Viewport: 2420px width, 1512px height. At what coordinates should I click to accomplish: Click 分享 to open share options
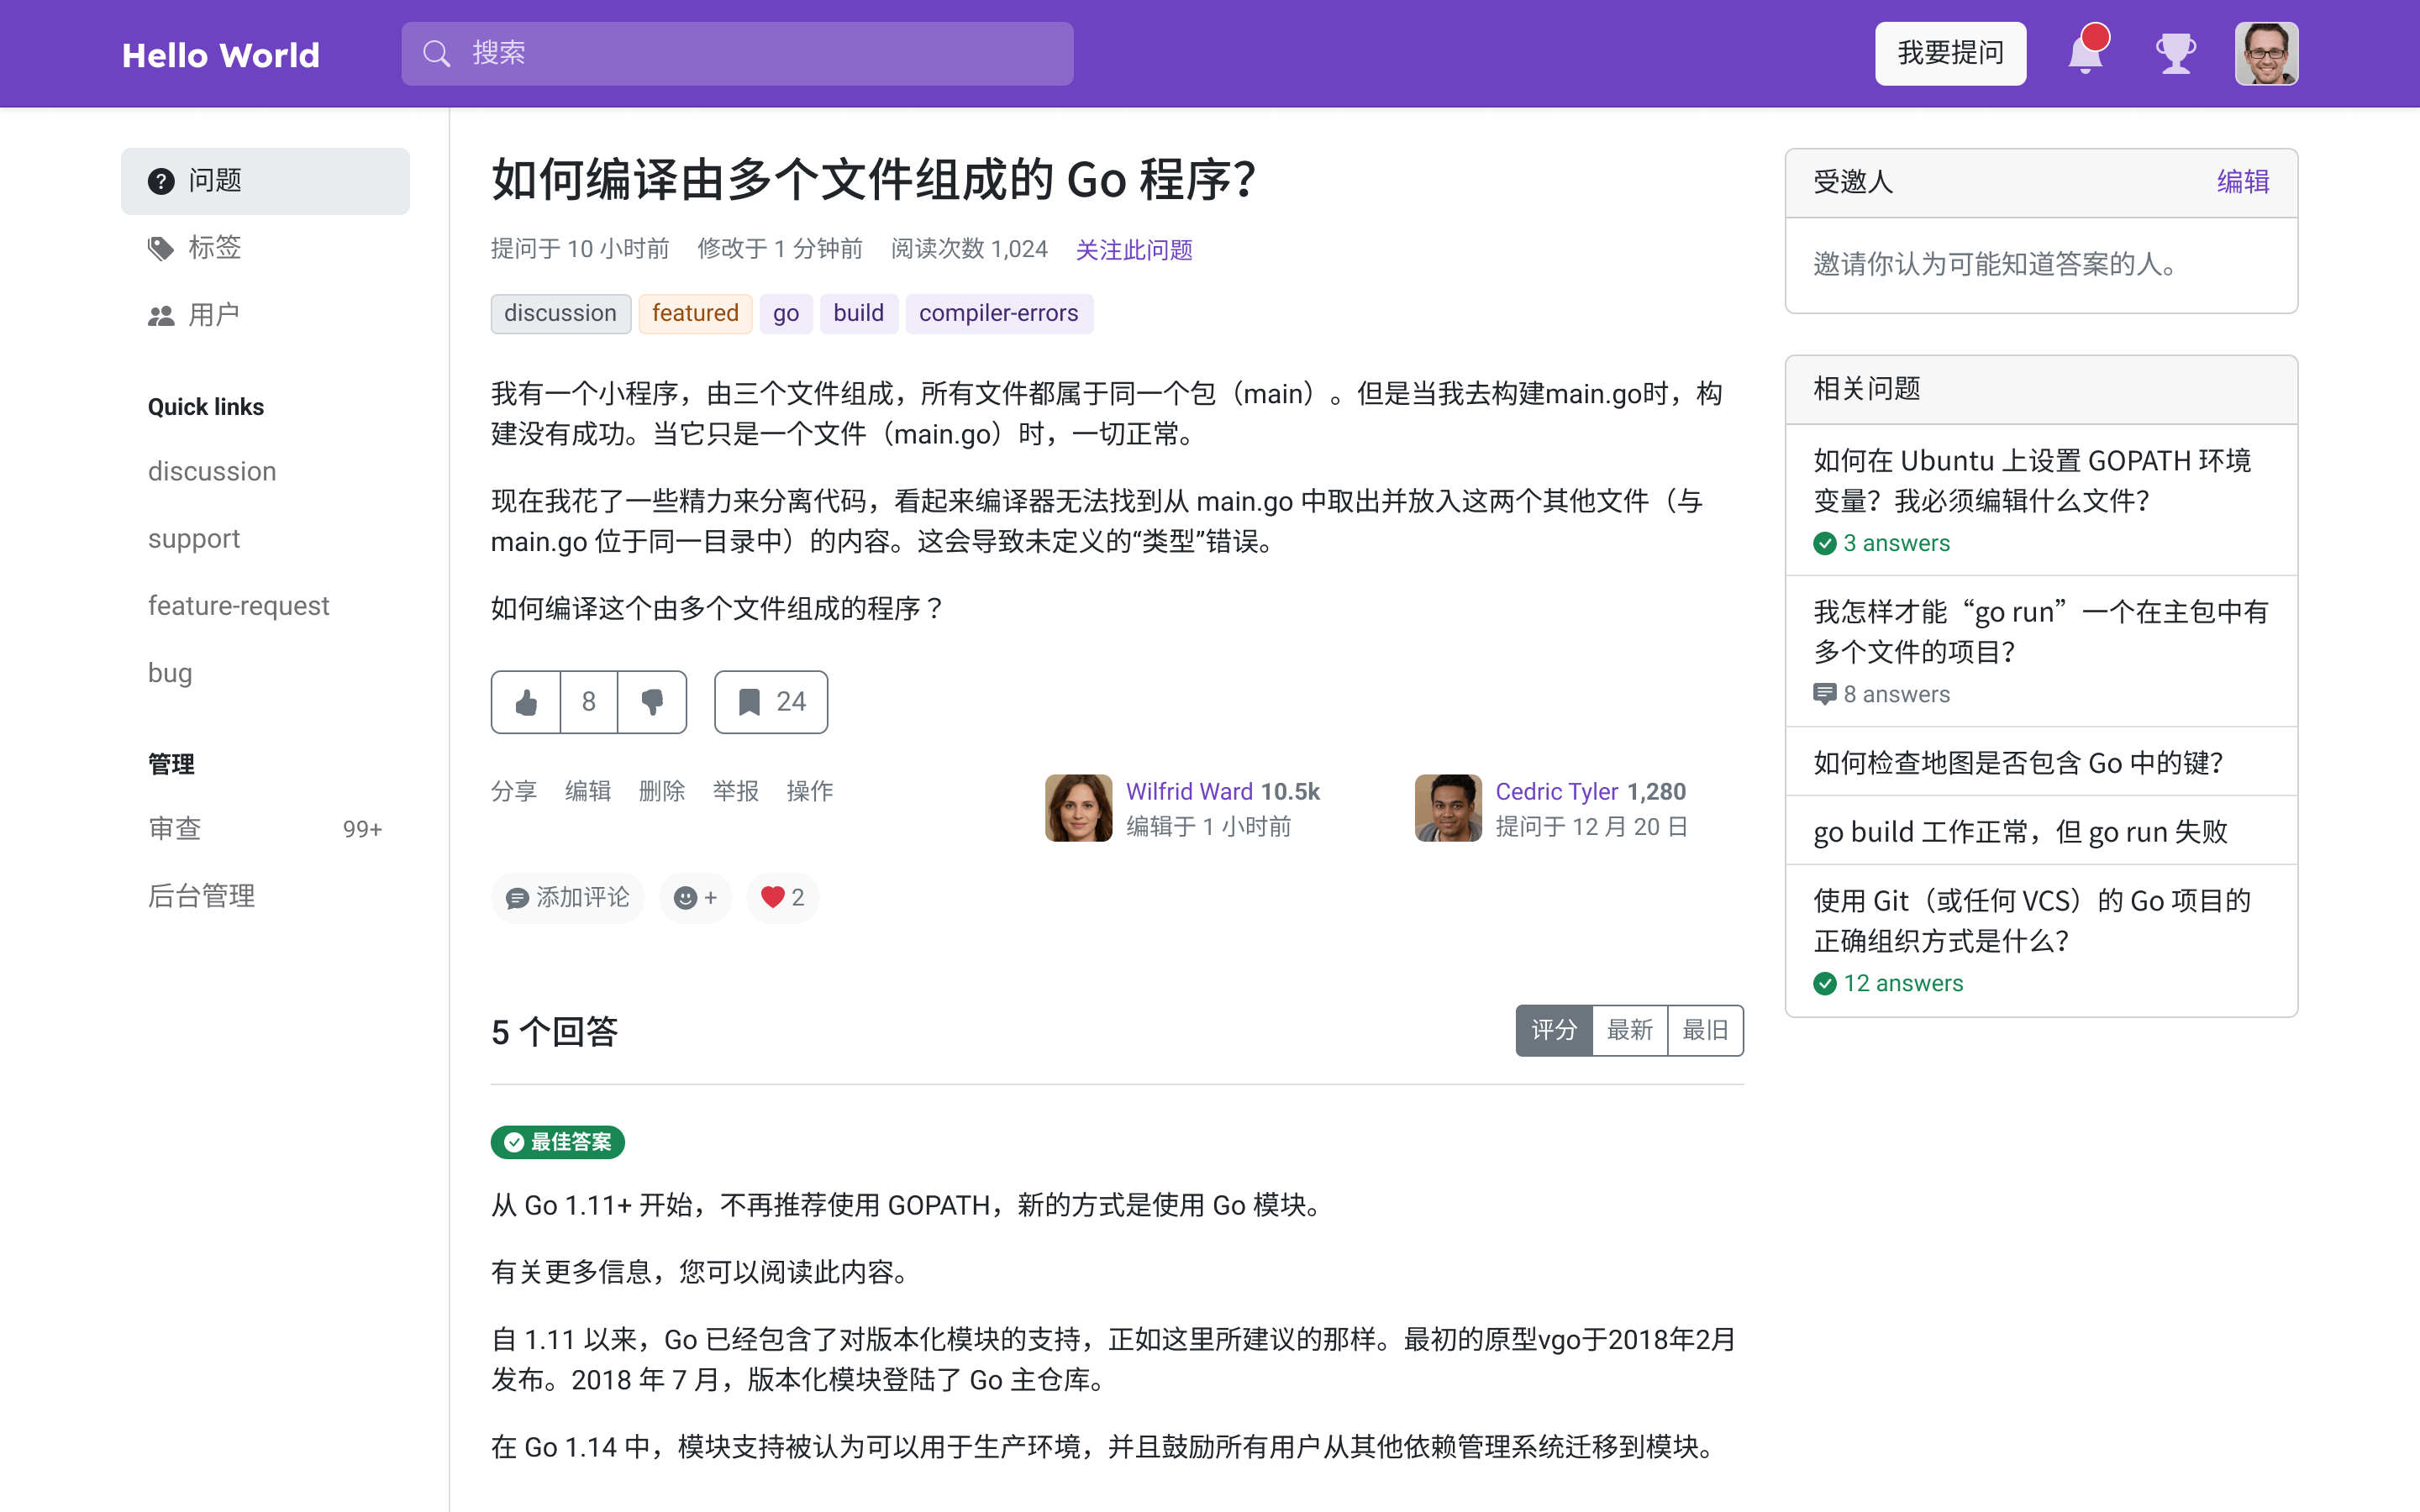coord(514,791)
